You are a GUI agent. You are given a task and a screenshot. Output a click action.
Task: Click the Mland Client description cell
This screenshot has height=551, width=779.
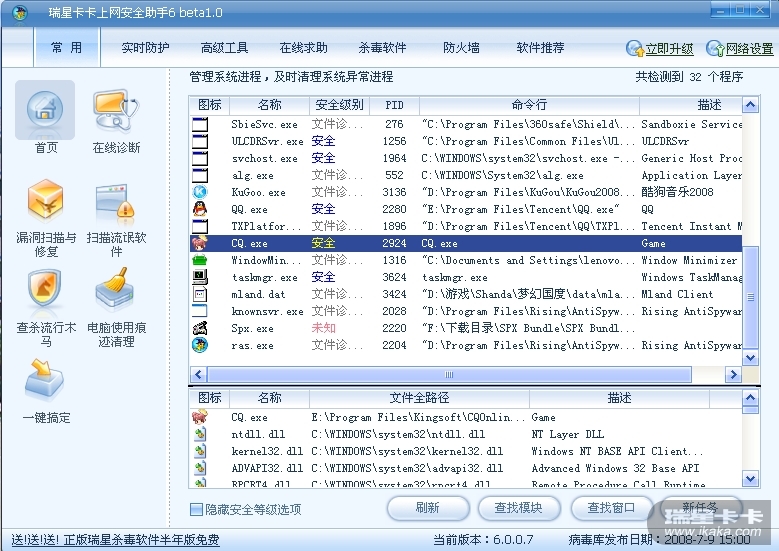click(677, 294)
